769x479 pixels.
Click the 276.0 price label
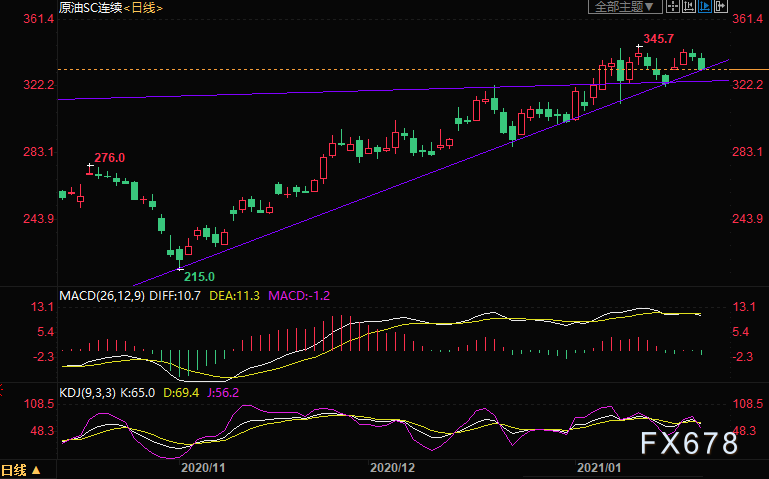point(109,158)
